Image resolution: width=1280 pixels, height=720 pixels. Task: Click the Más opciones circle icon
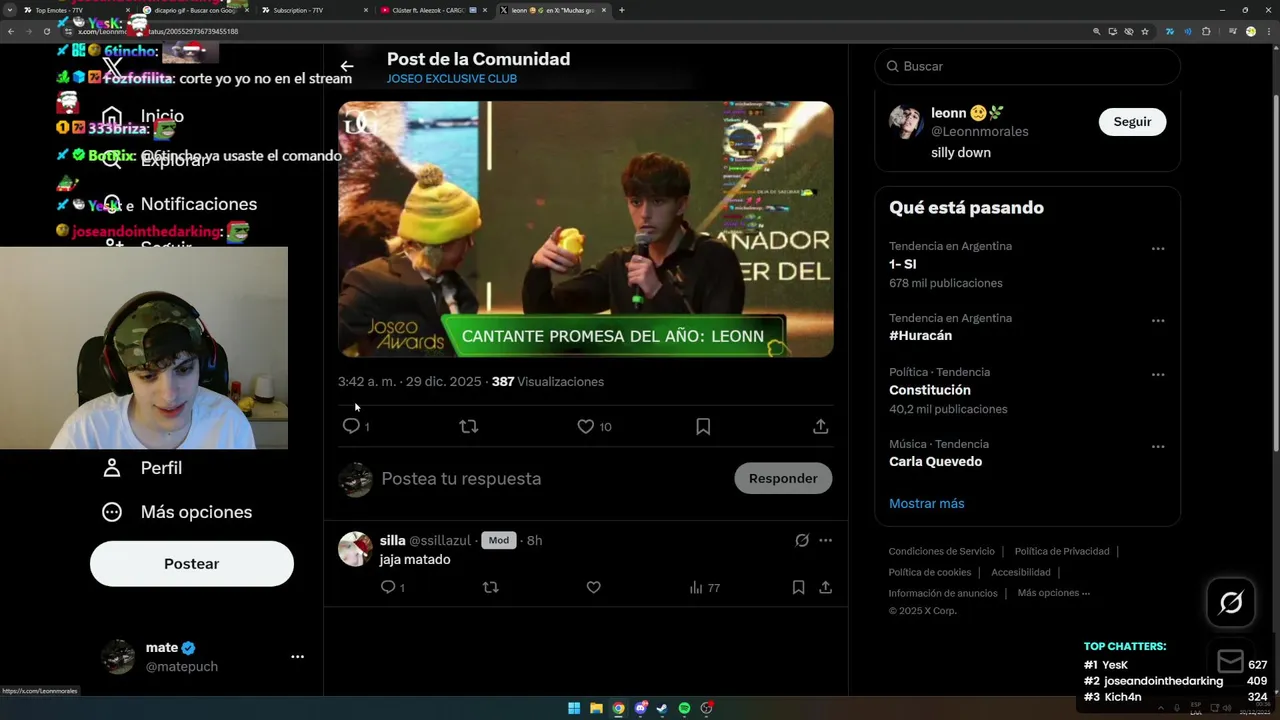tap(112, 512)
